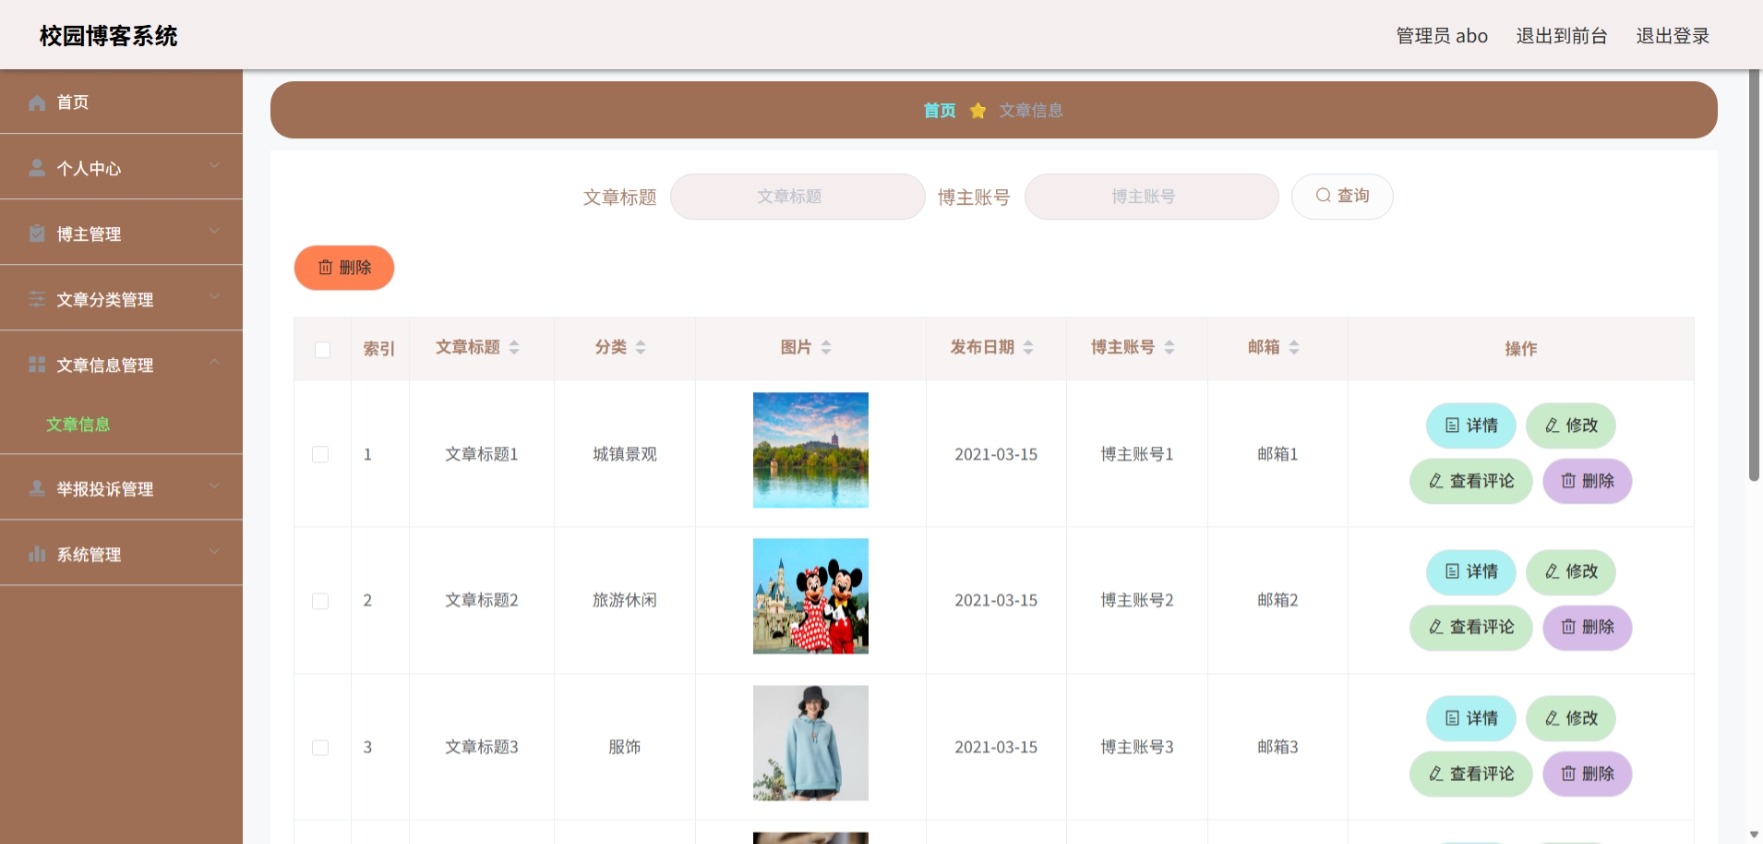Image resolution: width=1763 pixels, height=844 pixels.
Task: Expand the 举报投诉管理 sidebar chevron
Action: (x=214, y=487)
